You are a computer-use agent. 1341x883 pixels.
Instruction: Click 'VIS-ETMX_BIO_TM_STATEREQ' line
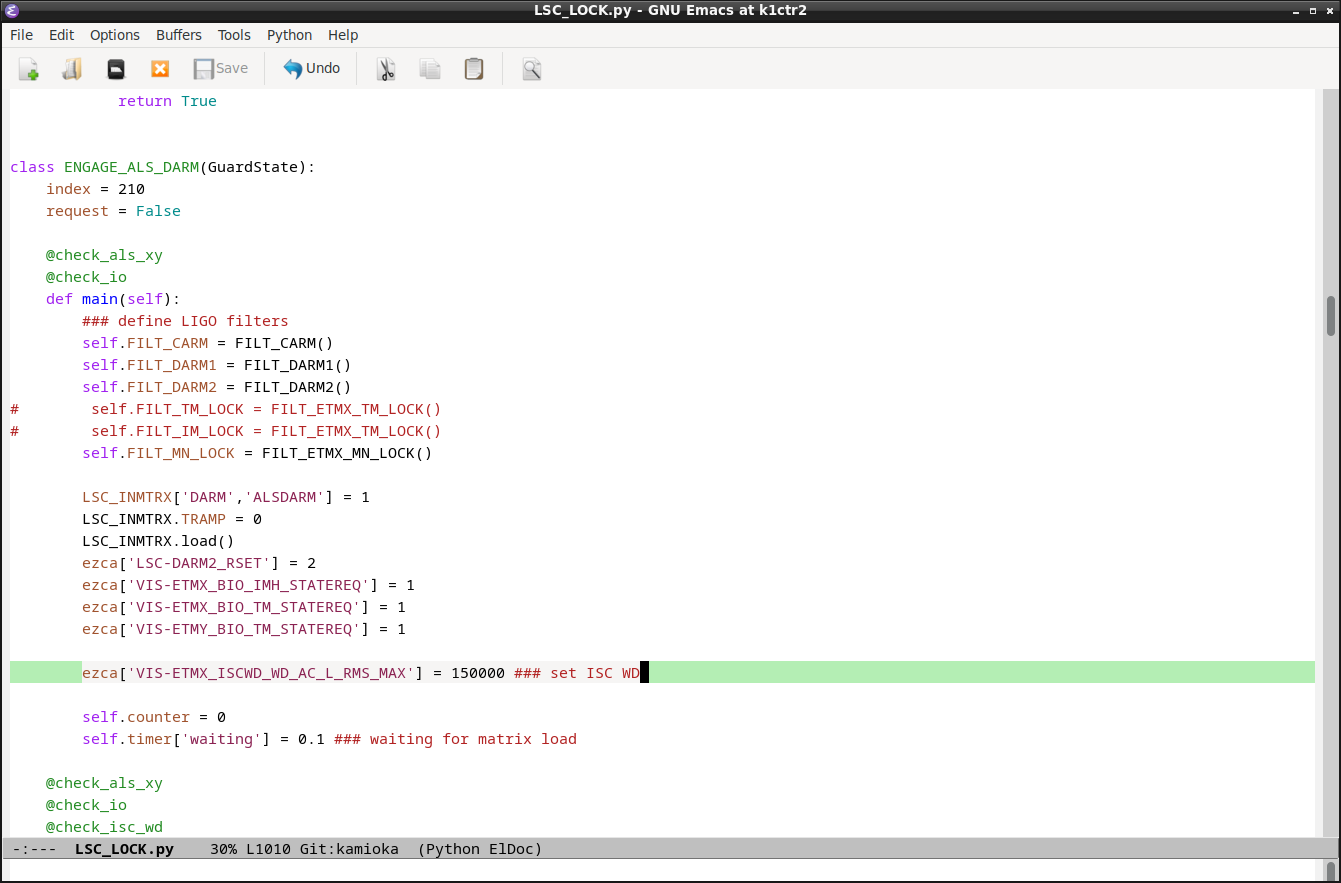coord(244,607)
